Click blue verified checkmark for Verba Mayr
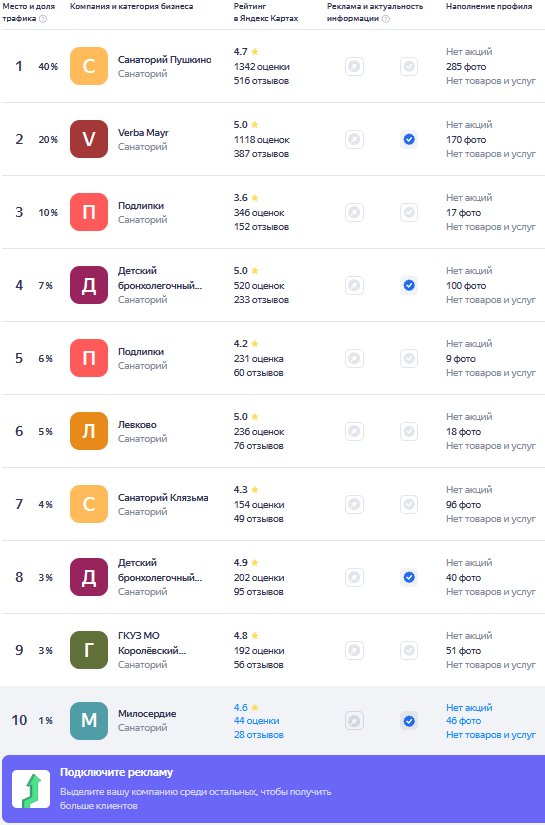The width and height of the screenshot is (545, 825). point(409,139)
